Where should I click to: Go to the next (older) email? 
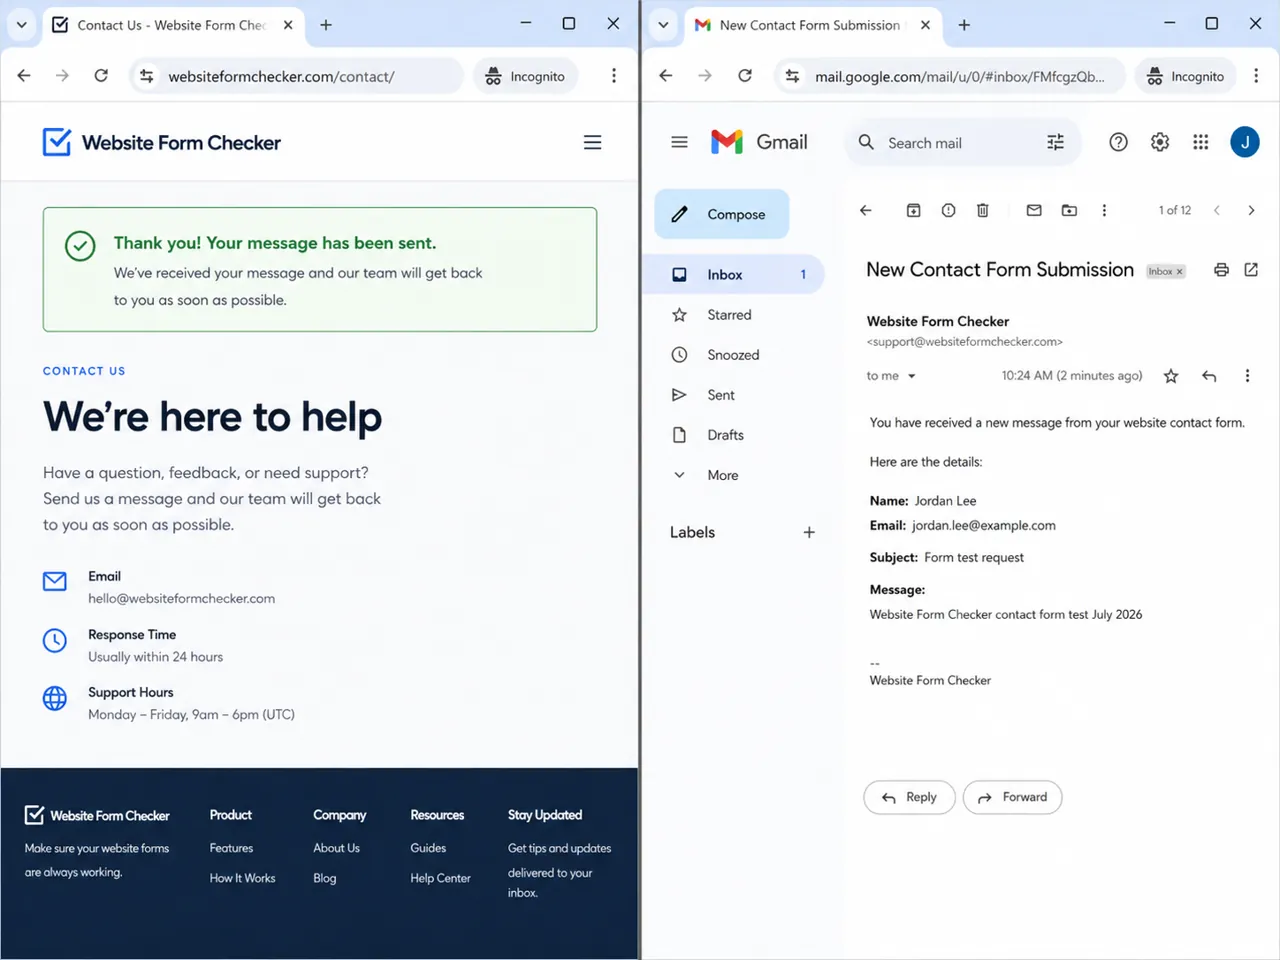point(1251,210)
